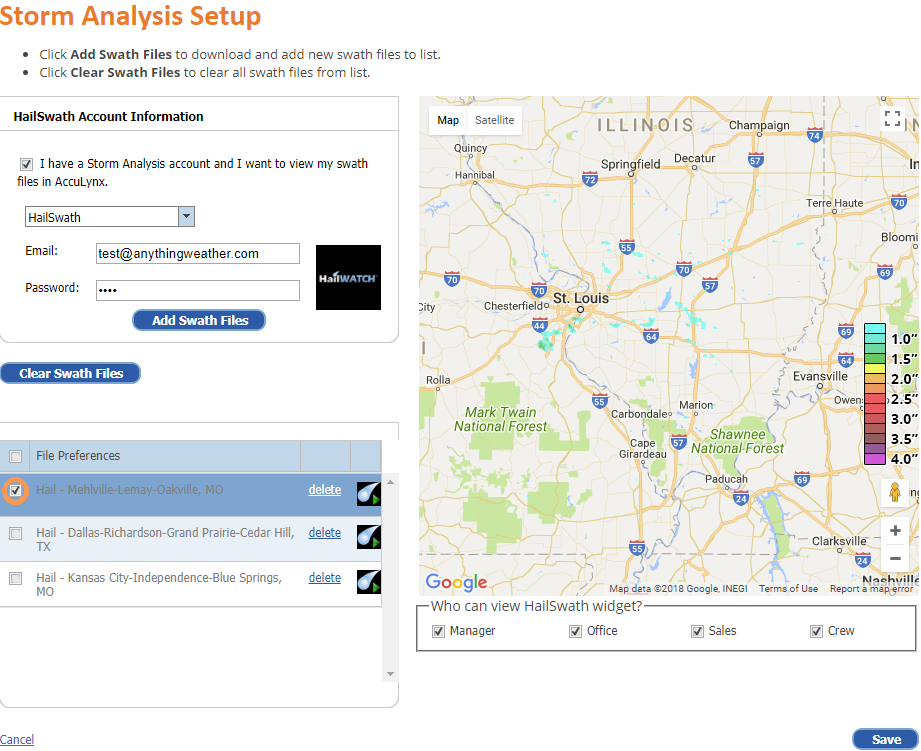Click Cape Girardeau label on the map
Image resolution: width=921 pixels, height=751 pixels.
(643, 448)
